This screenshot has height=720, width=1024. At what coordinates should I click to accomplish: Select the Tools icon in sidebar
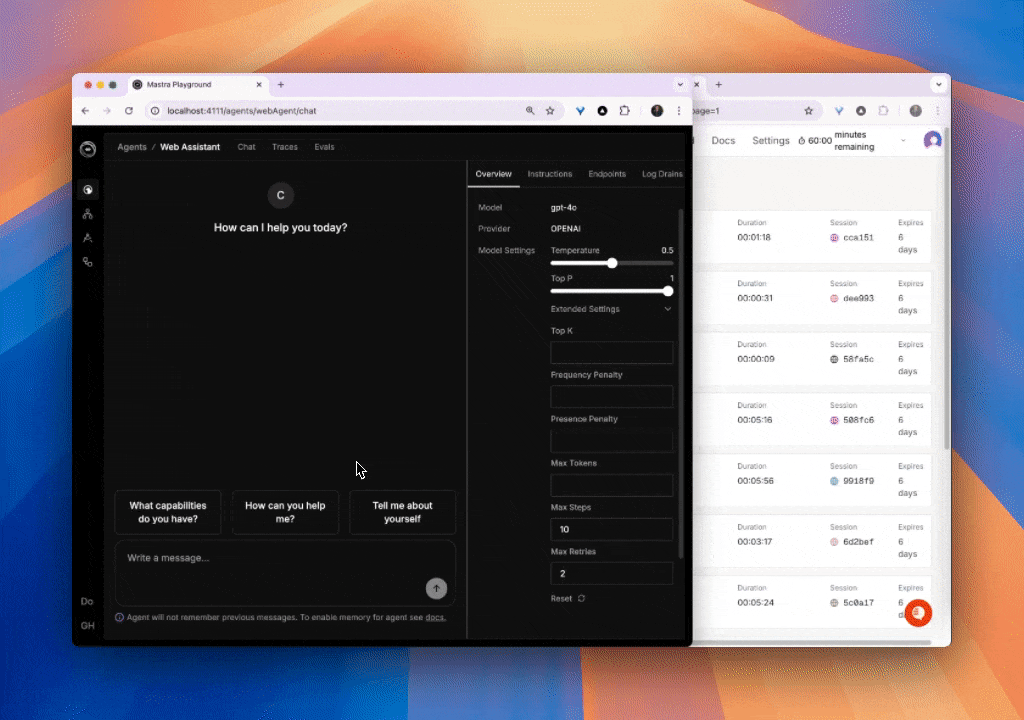click(x=88, y=238)
